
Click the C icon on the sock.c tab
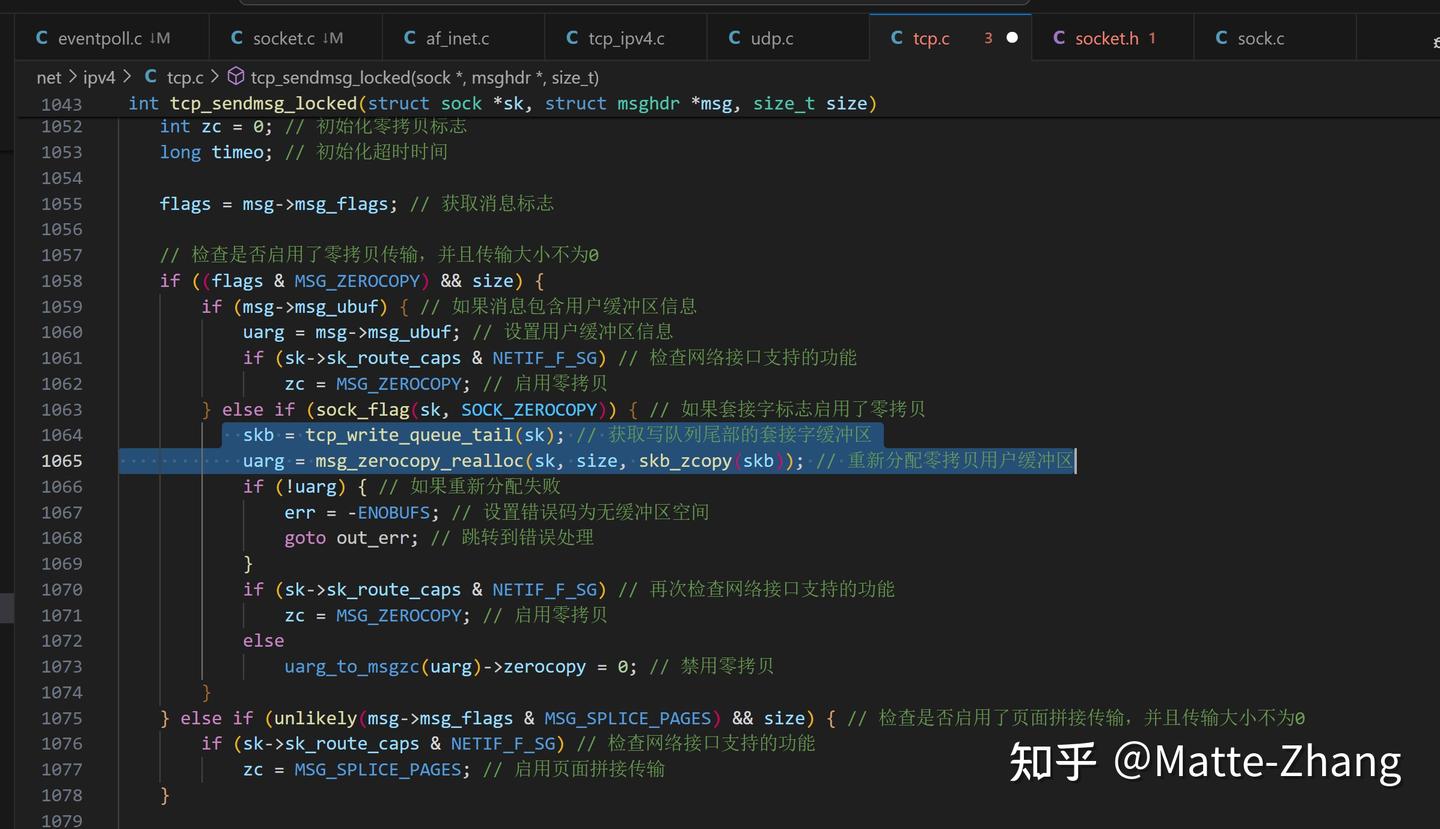pyautogui.click(x=1222, y=37)
